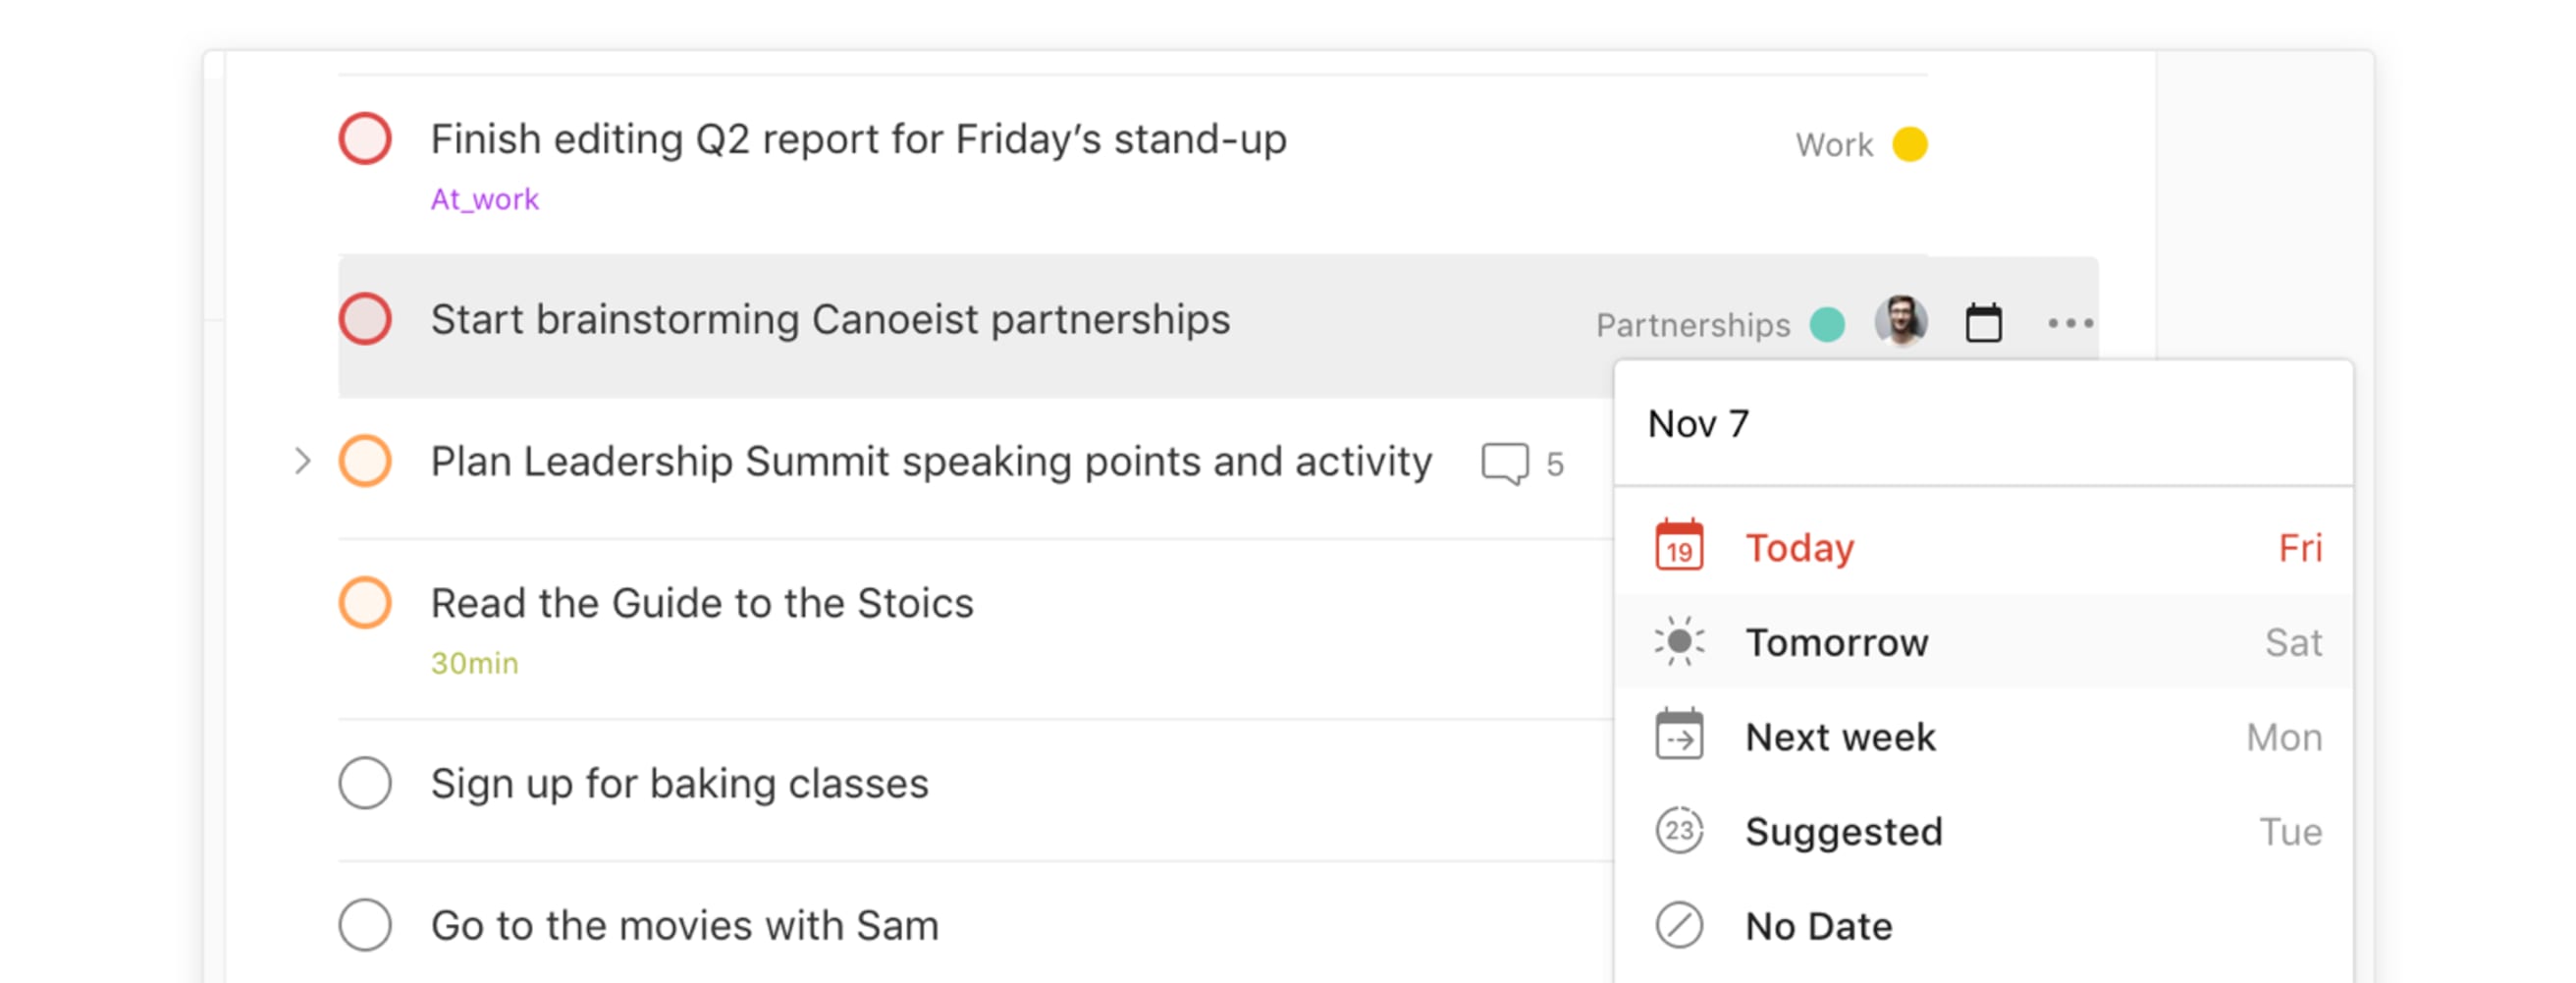Choose Tomorrow from the scheduler menu
Screen dimensions: 2576x983
(1838, 641)
